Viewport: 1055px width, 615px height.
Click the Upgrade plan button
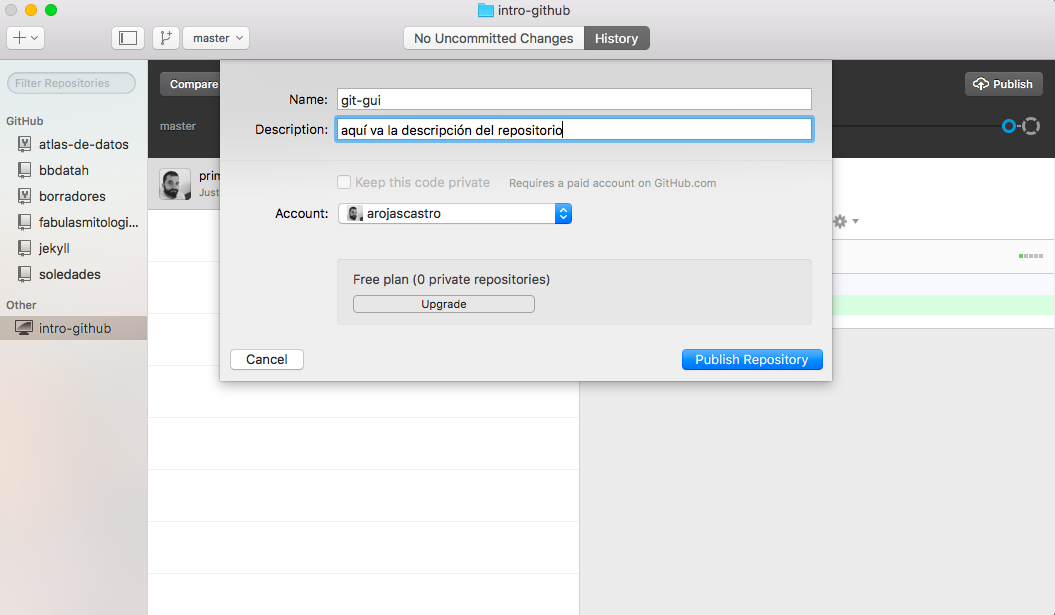tap(443, 304)
